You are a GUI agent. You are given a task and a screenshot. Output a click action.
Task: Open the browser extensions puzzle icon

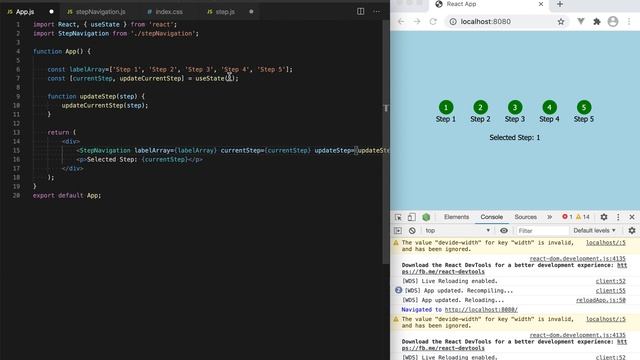coord(597,22)
